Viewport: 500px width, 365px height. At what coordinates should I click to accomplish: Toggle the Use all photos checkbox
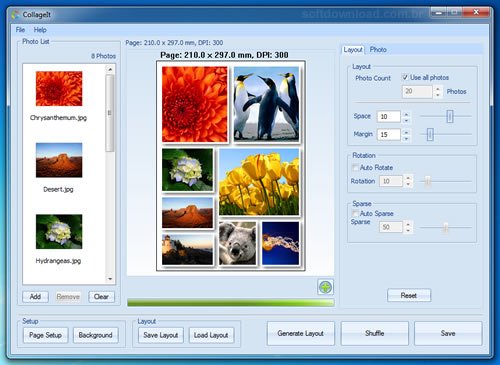(405, 77)
